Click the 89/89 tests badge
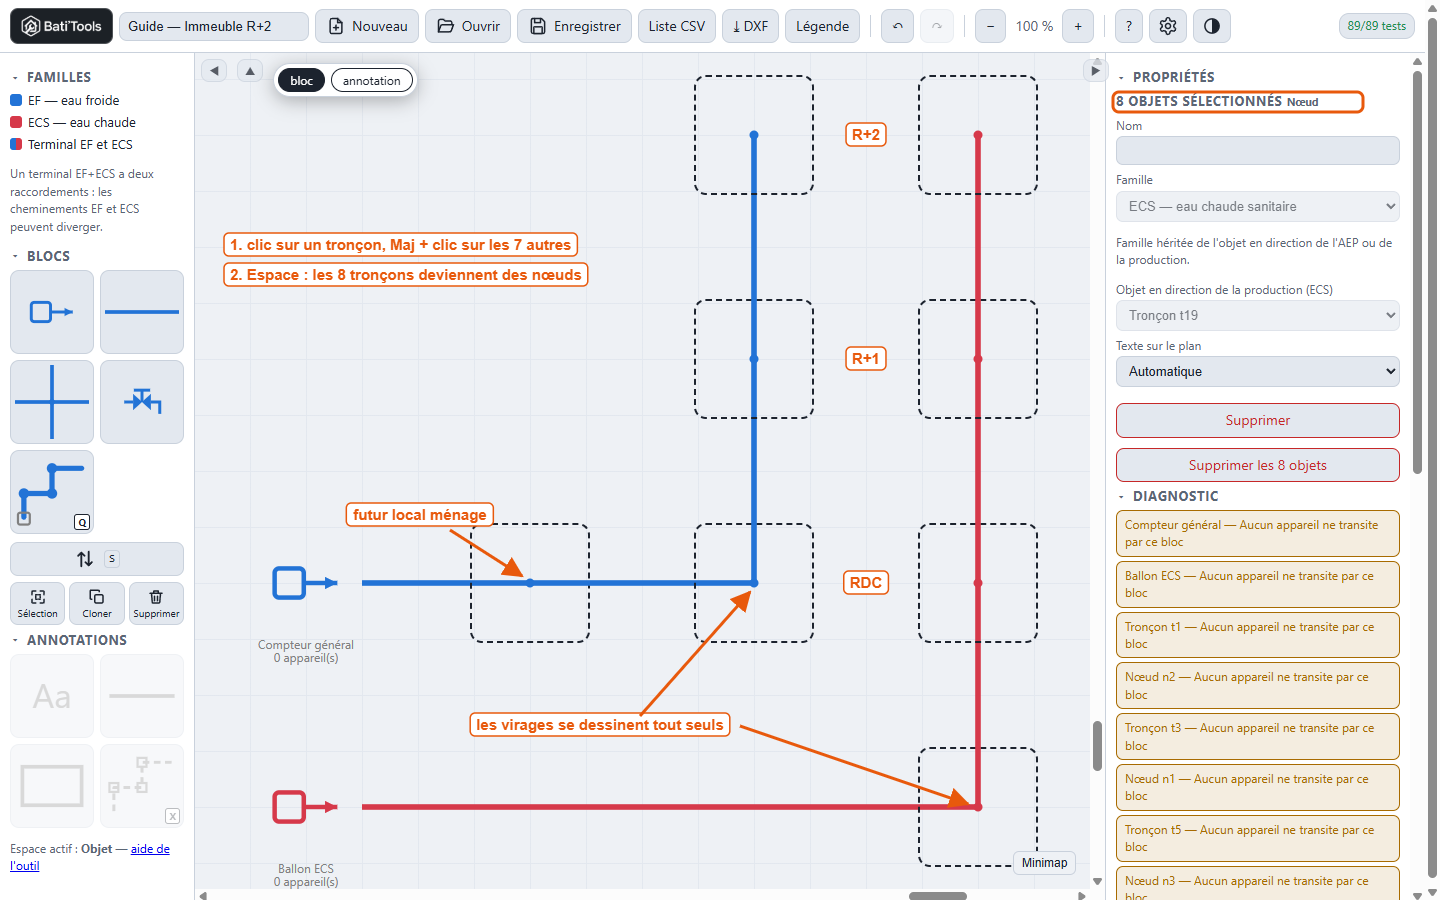The height and width of the screenshot is (900, 1440). pos(1377,26)
